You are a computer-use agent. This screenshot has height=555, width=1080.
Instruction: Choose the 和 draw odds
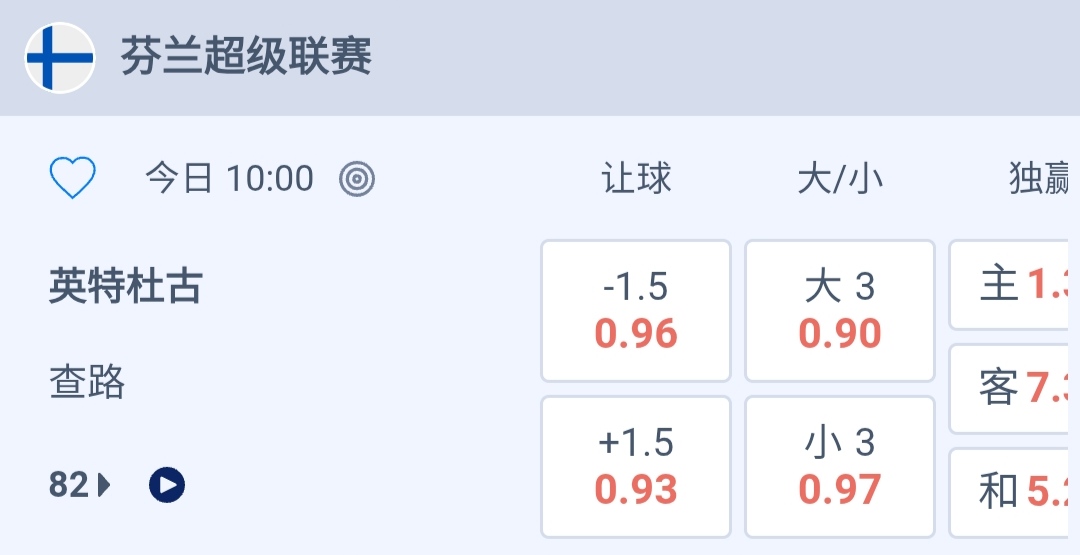coord(1014,491)
